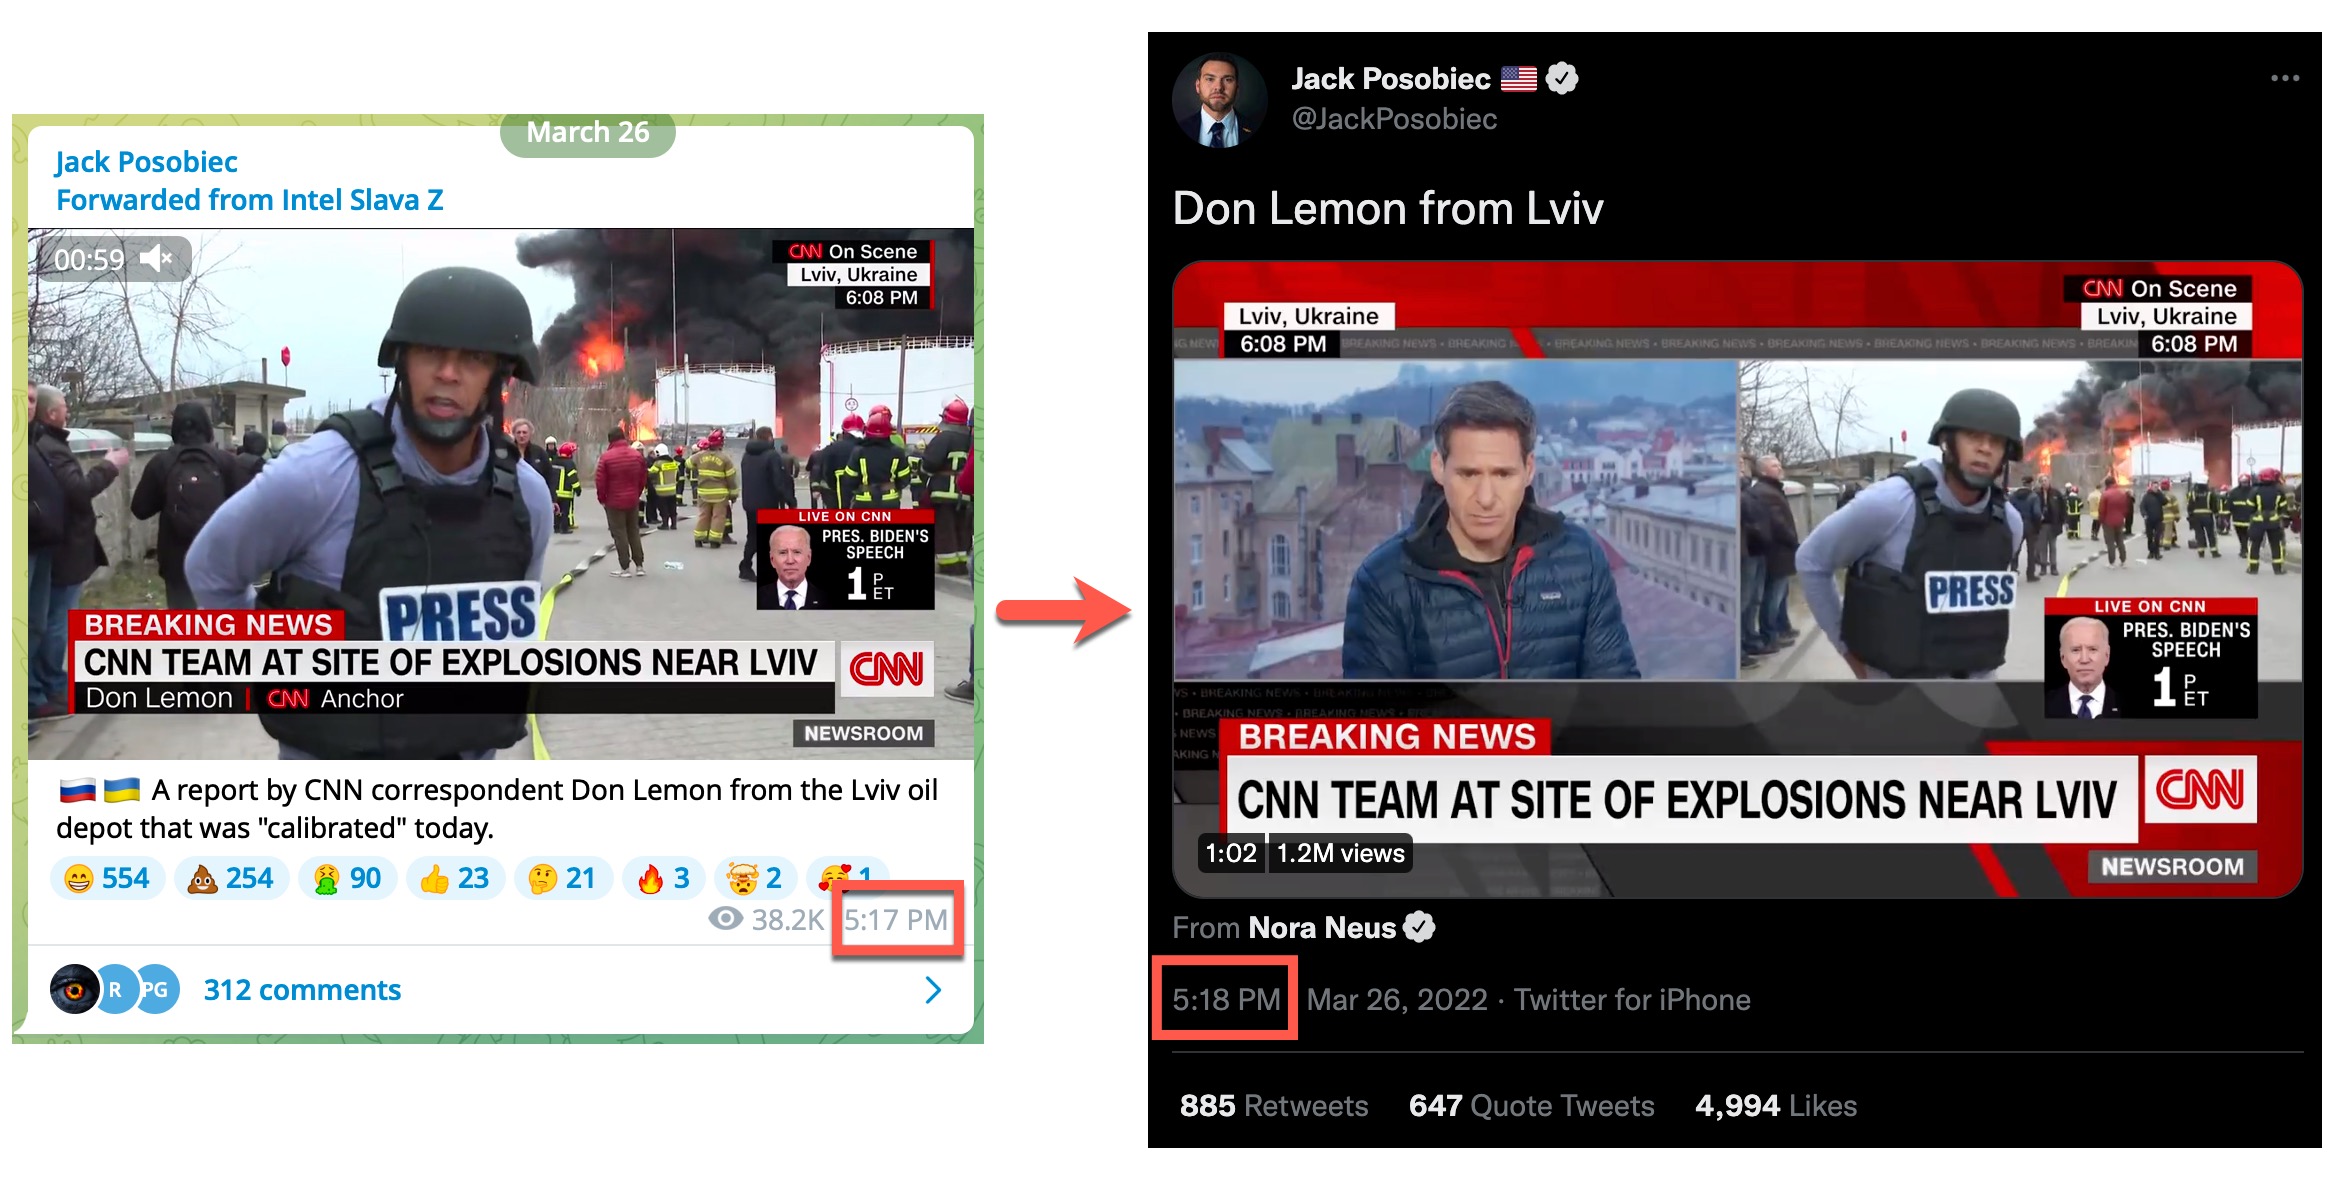Open the tweet's three-dot more menu

point(2284,78)
